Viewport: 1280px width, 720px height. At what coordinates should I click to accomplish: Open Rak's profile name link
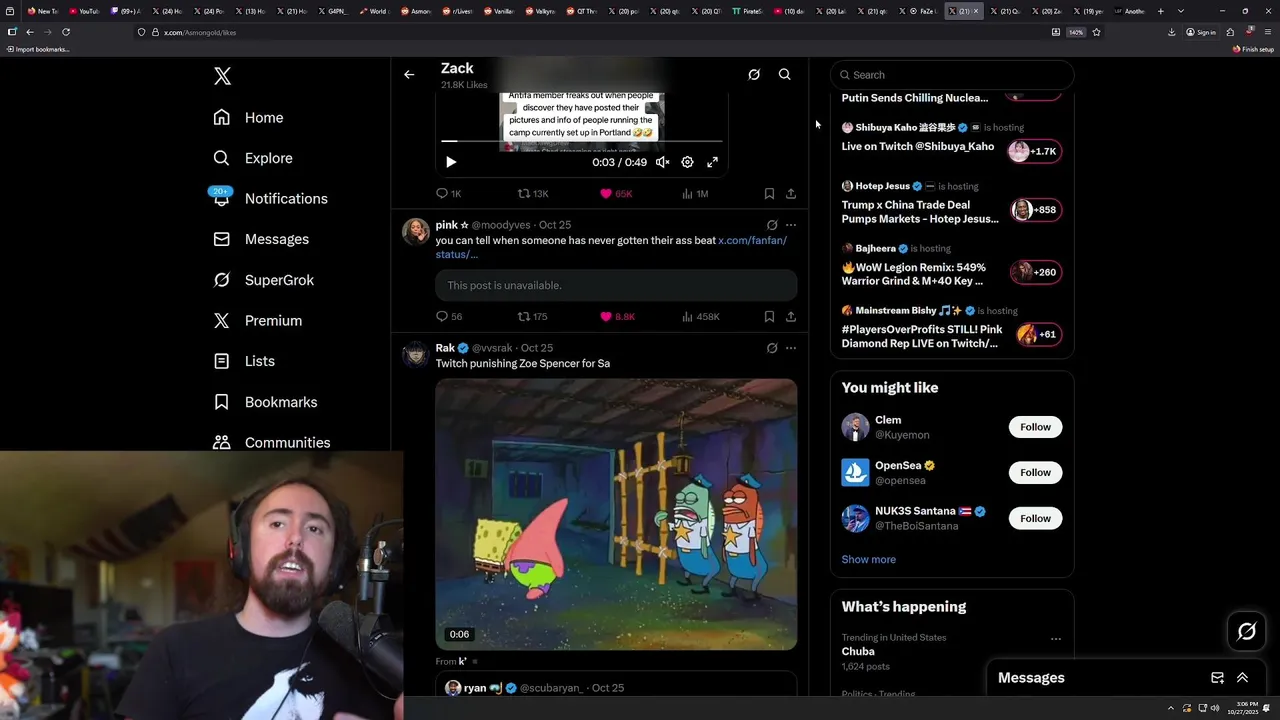click(445, 348)
